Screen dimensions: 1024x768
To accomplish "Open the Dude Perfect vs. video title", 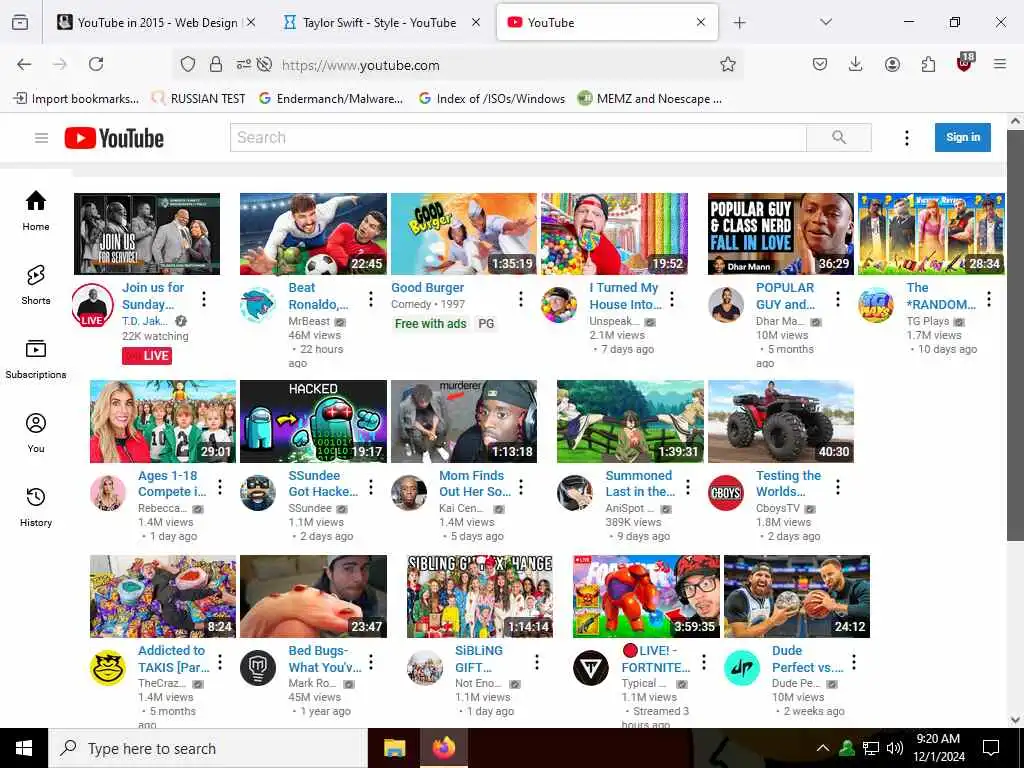I will tap(808, 659).
